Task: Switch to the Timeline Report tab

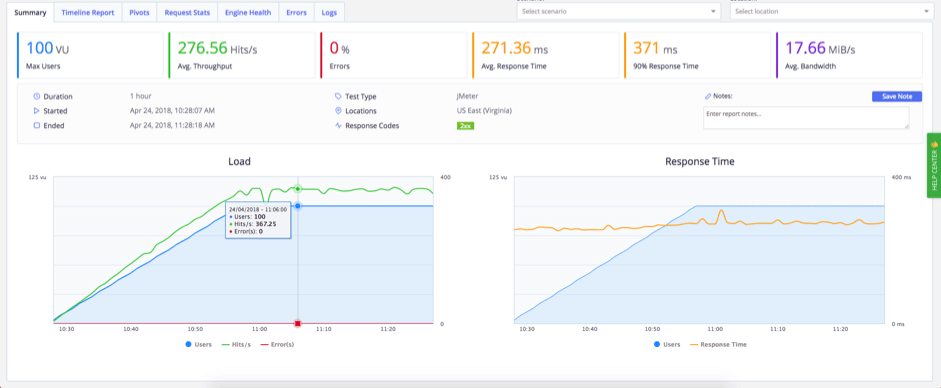Action: tap(88, 12)
